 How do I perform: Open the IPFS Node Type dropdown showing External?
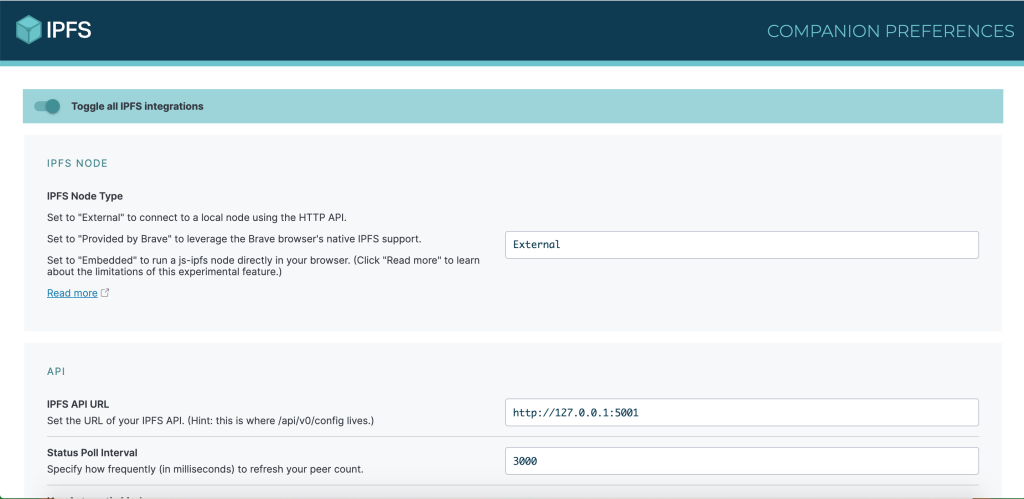pos(741,245)
